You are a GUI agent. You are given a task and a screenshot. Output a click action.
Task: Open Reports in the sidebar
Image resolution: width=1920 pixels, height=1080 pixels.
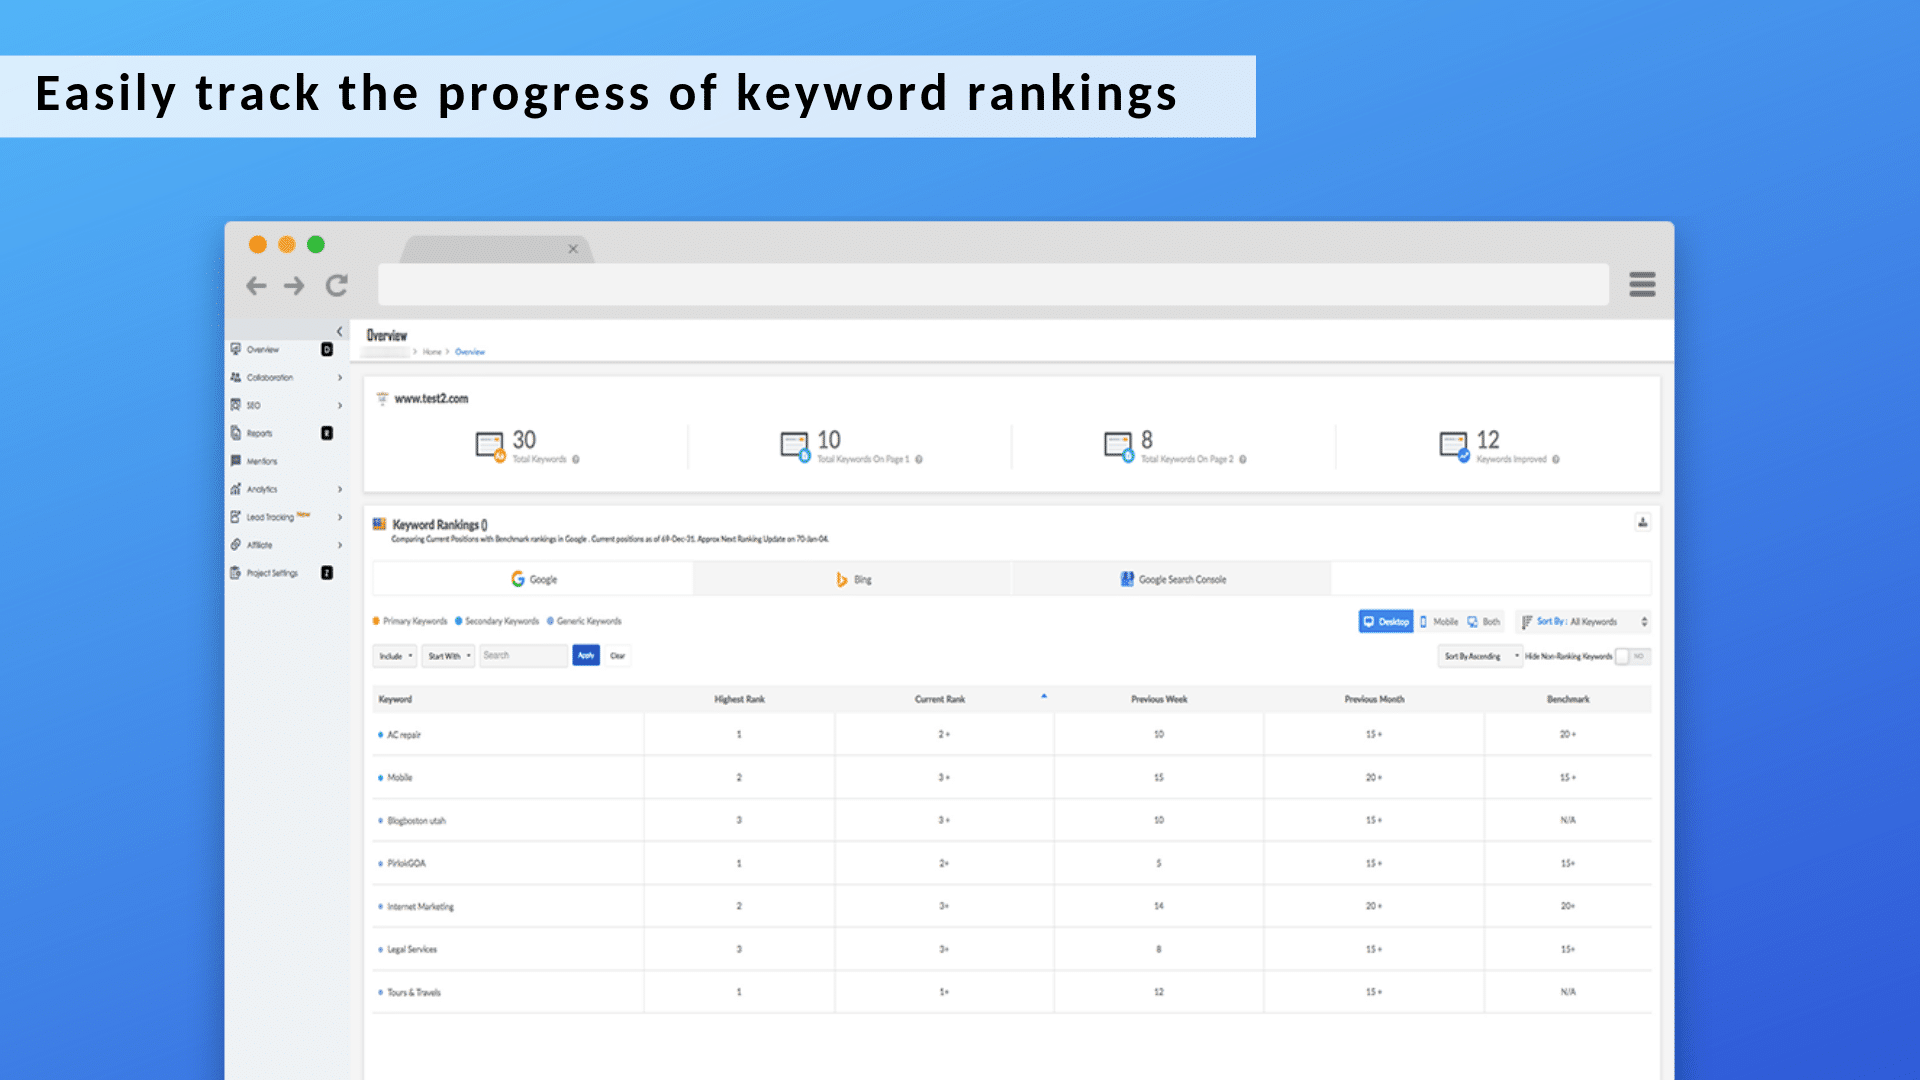click(x=260, y=434)
